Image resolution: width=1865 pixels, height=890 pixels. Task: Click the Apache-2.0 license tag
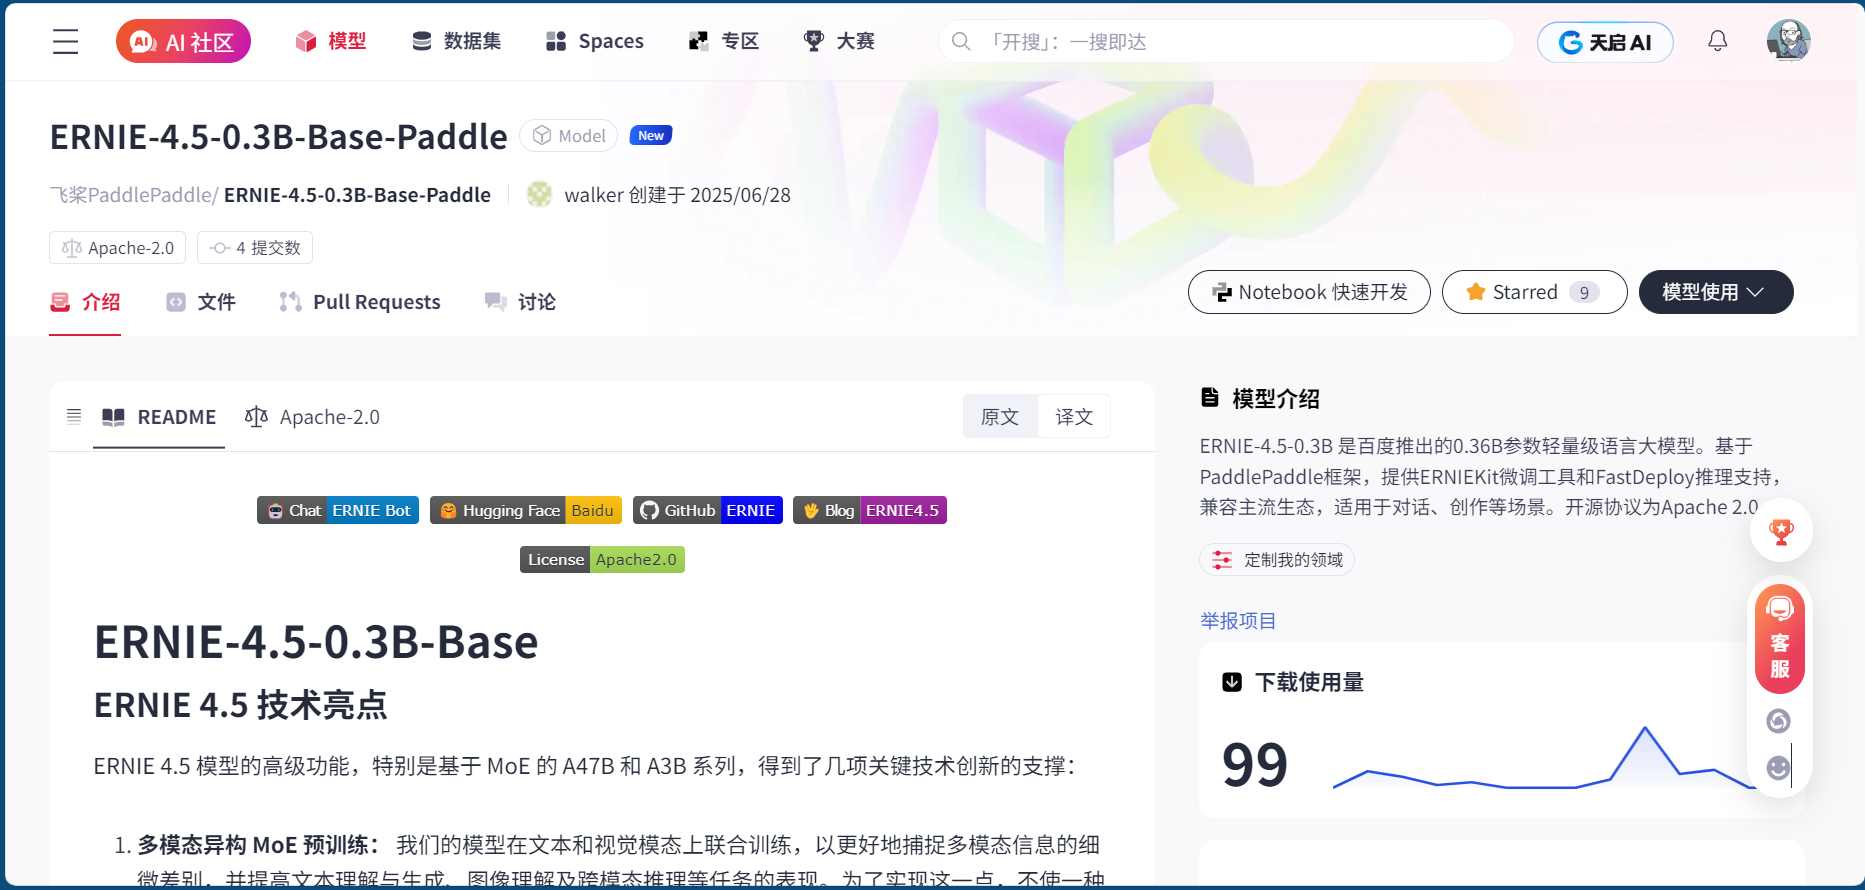coord(118,248)
